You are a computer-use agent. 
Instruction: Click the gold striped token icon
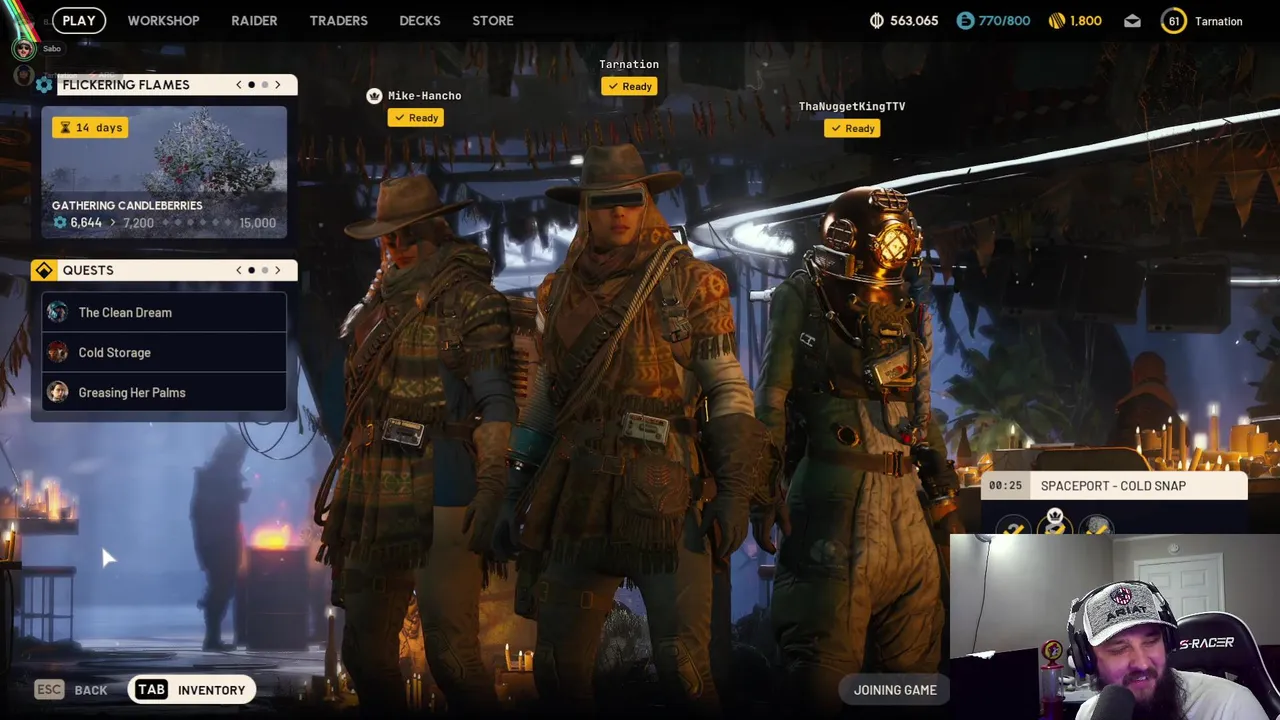click(1057, 21)
